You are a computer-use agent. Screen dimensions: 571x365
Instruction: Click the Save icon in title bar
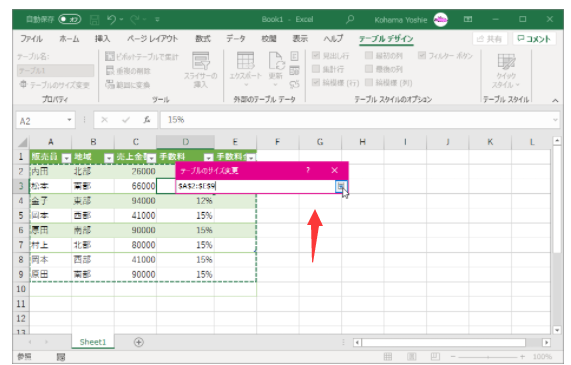pyautogui.click(x=94, y=19)
